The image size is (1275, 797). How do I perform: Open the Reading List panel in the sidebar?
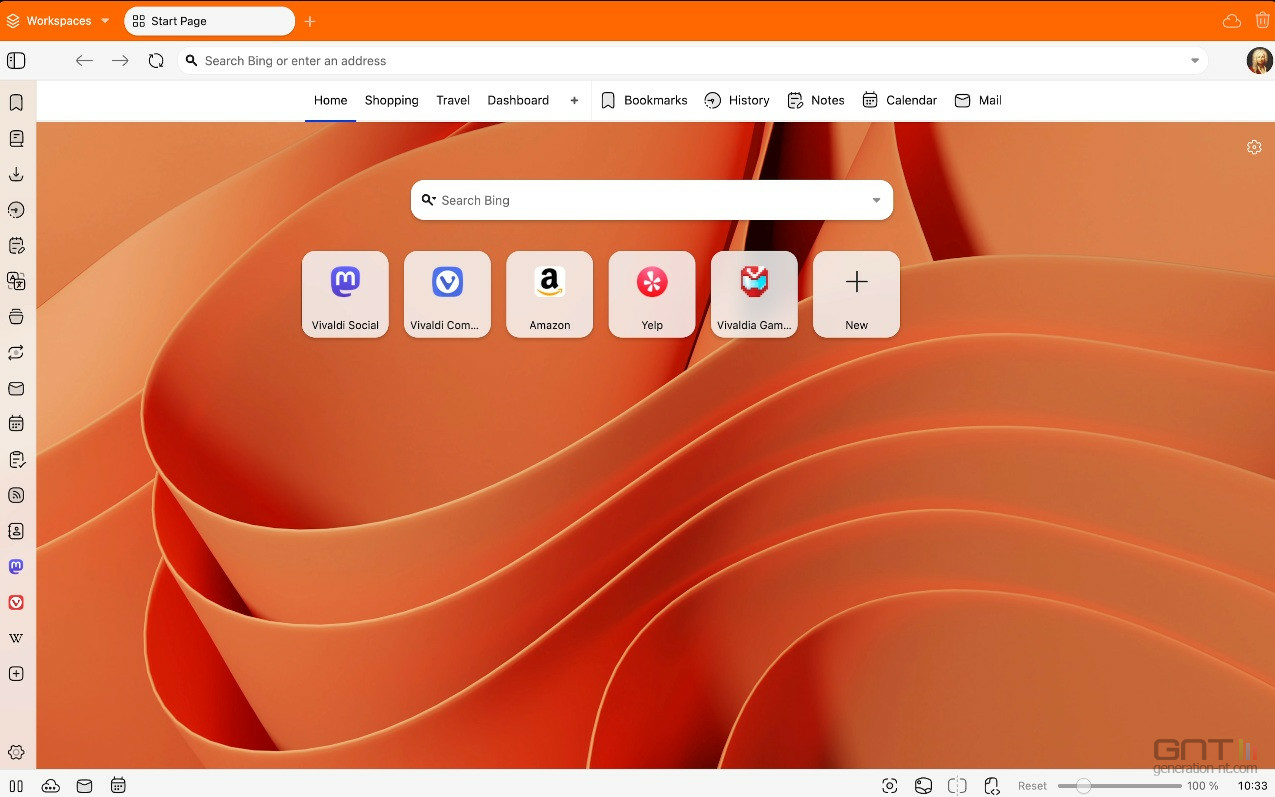pos(16,138)
